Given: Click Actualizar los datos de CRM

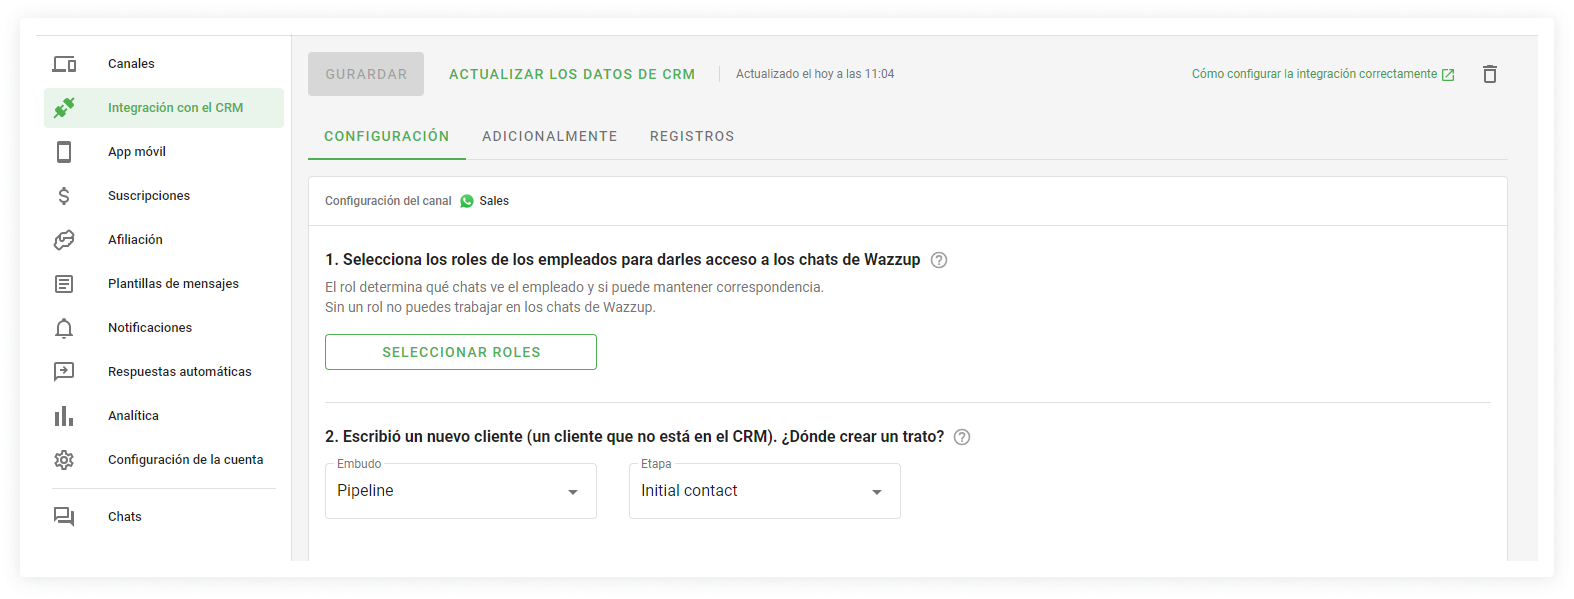Looking at the screenshot, I should click(571, 75).
